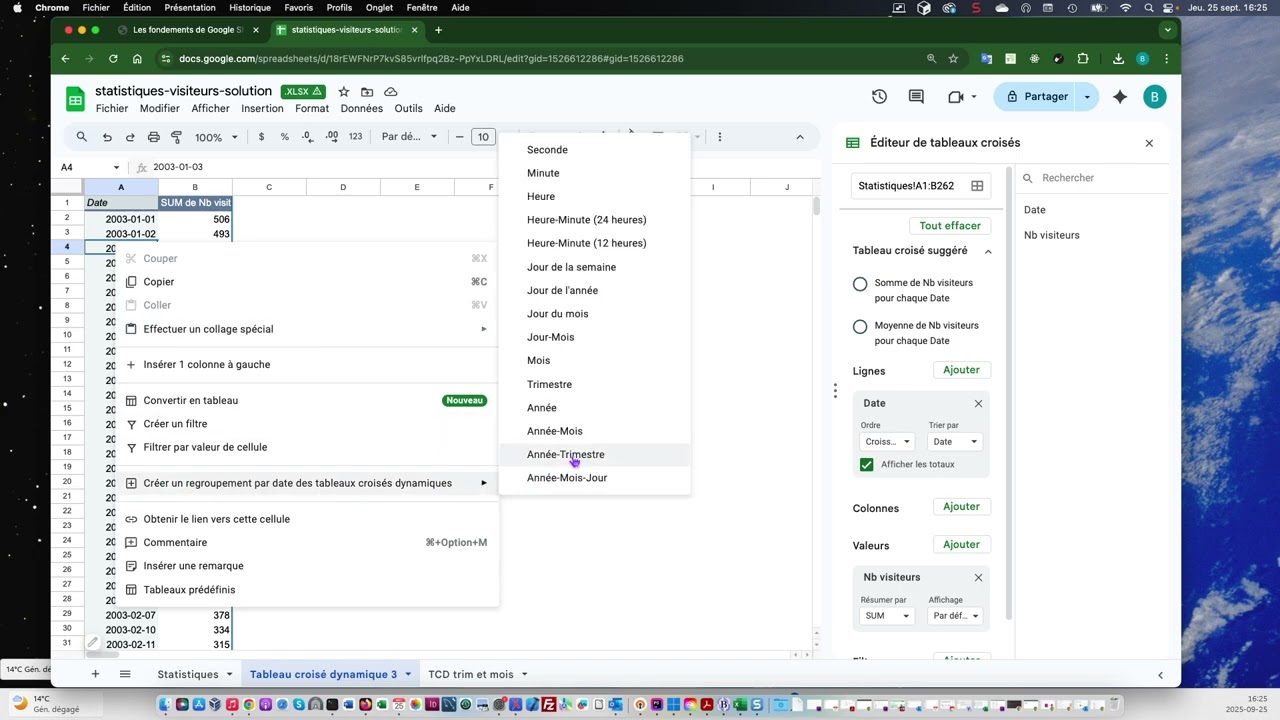
Task: Click the move to folder icon
Action: (367, 92)
